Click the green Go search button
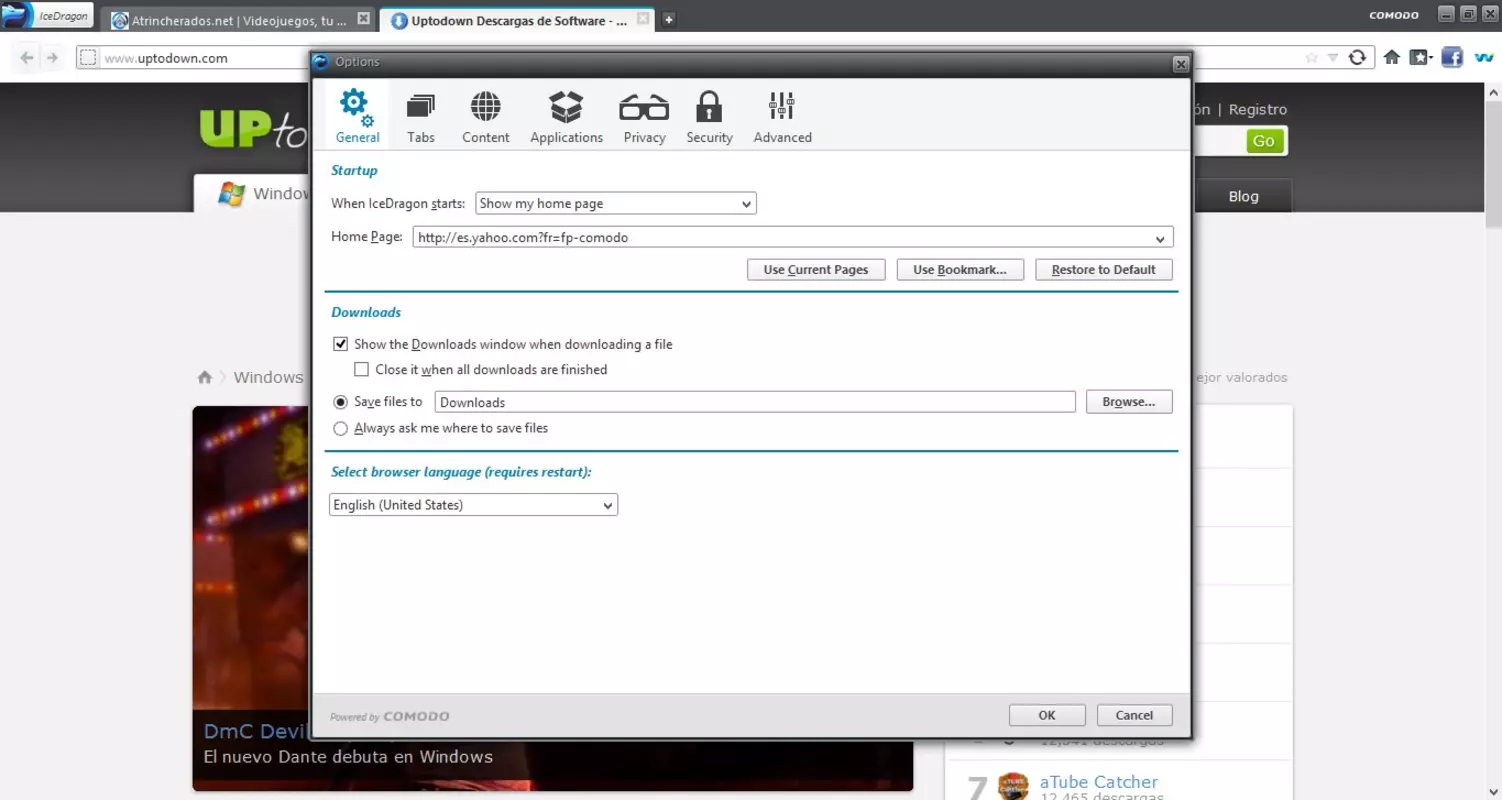Viewport: 1502px width, 800px height. click(x=1263, y=141)
